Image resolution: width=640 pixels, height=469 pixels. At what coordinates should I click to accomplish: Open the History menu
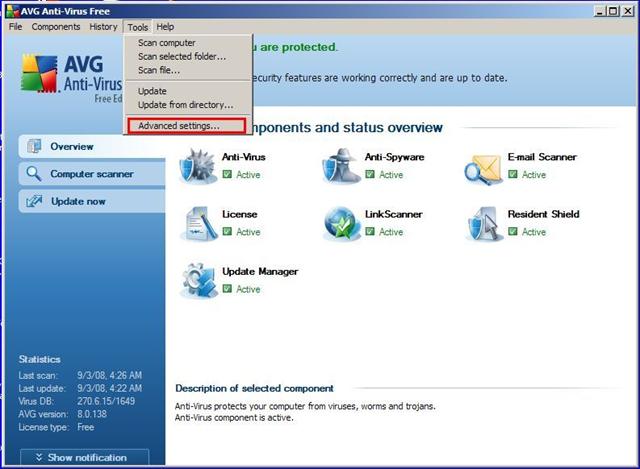(x=103, y=27)
